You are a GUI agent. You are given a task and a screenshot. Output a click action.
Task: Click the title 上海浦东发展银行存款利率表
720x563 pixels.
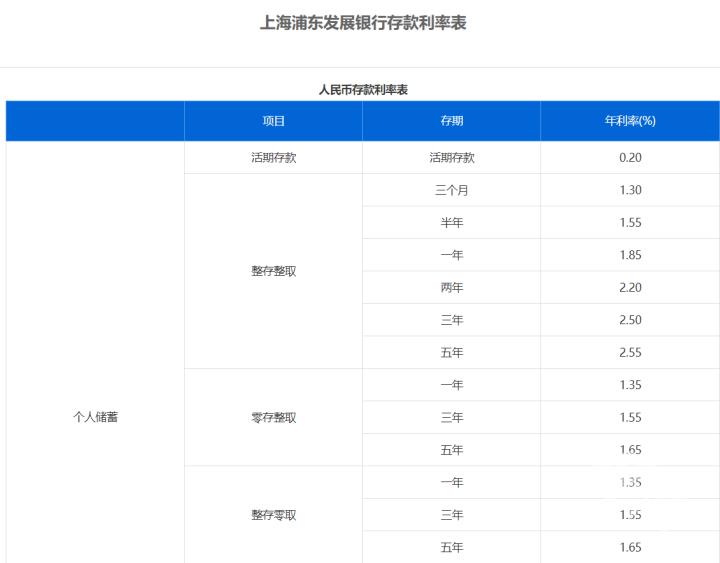[x=363, y=23]
